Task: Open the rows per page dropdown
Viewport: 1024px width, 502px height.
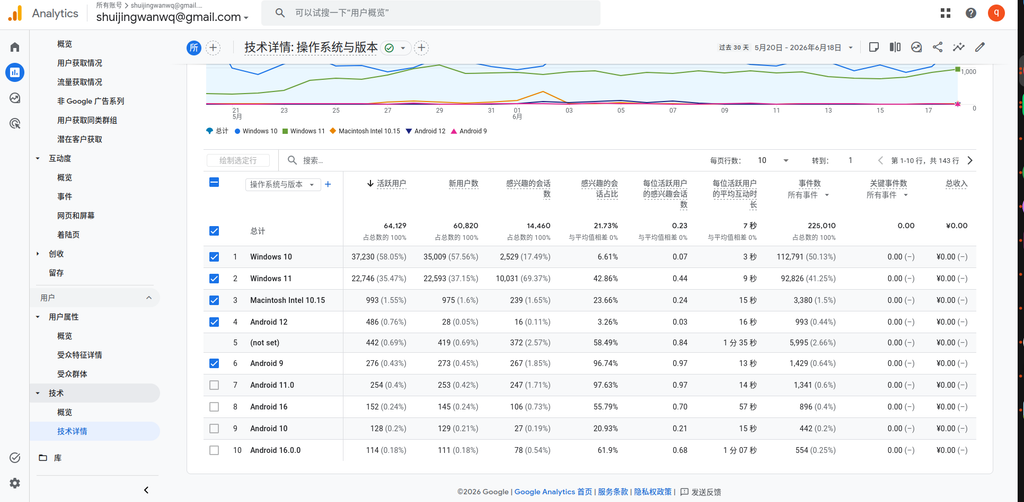Action: pos(773,160)
